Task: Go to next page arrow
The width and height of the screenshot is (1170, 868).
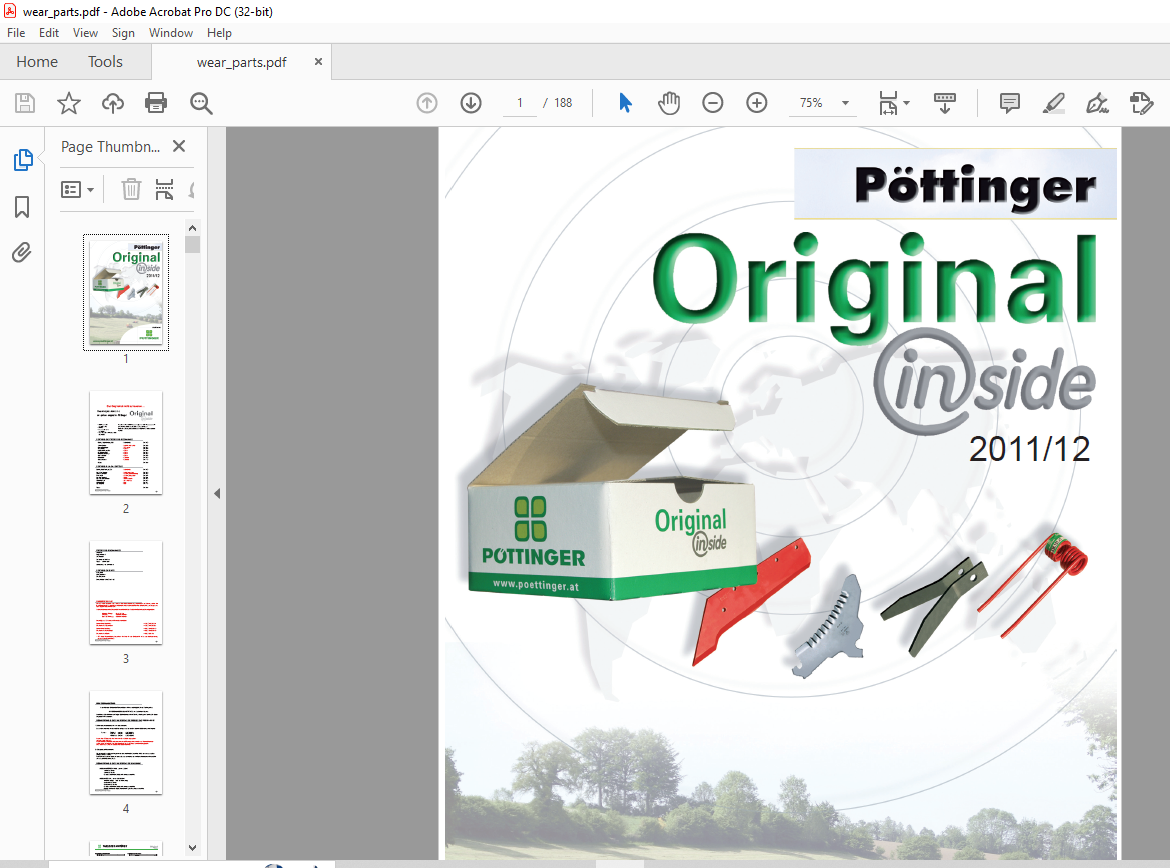Action: (x=471, y=103)
